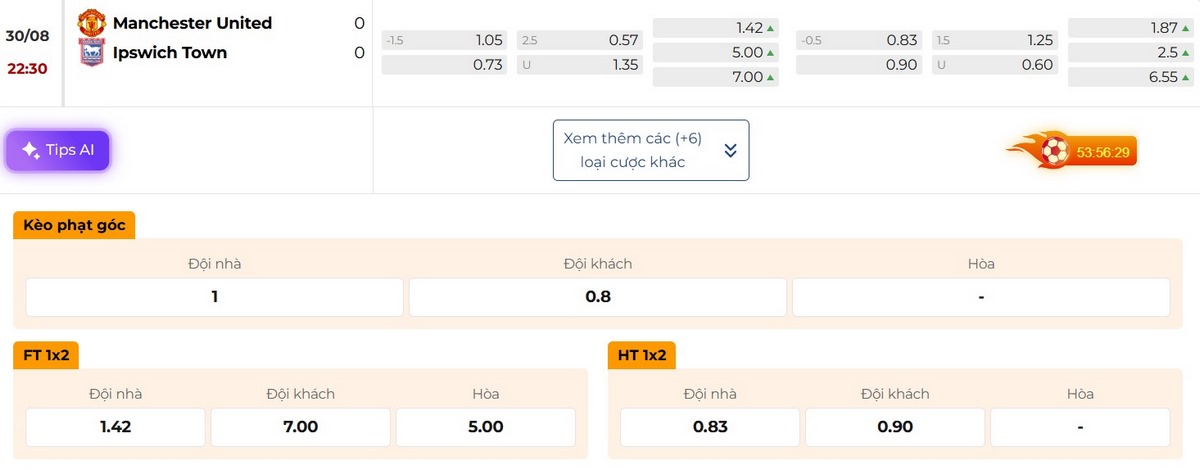Pick the -0.5 handicap odds 0.83 in the top row

pyautogui.click(x=859, y=40)
